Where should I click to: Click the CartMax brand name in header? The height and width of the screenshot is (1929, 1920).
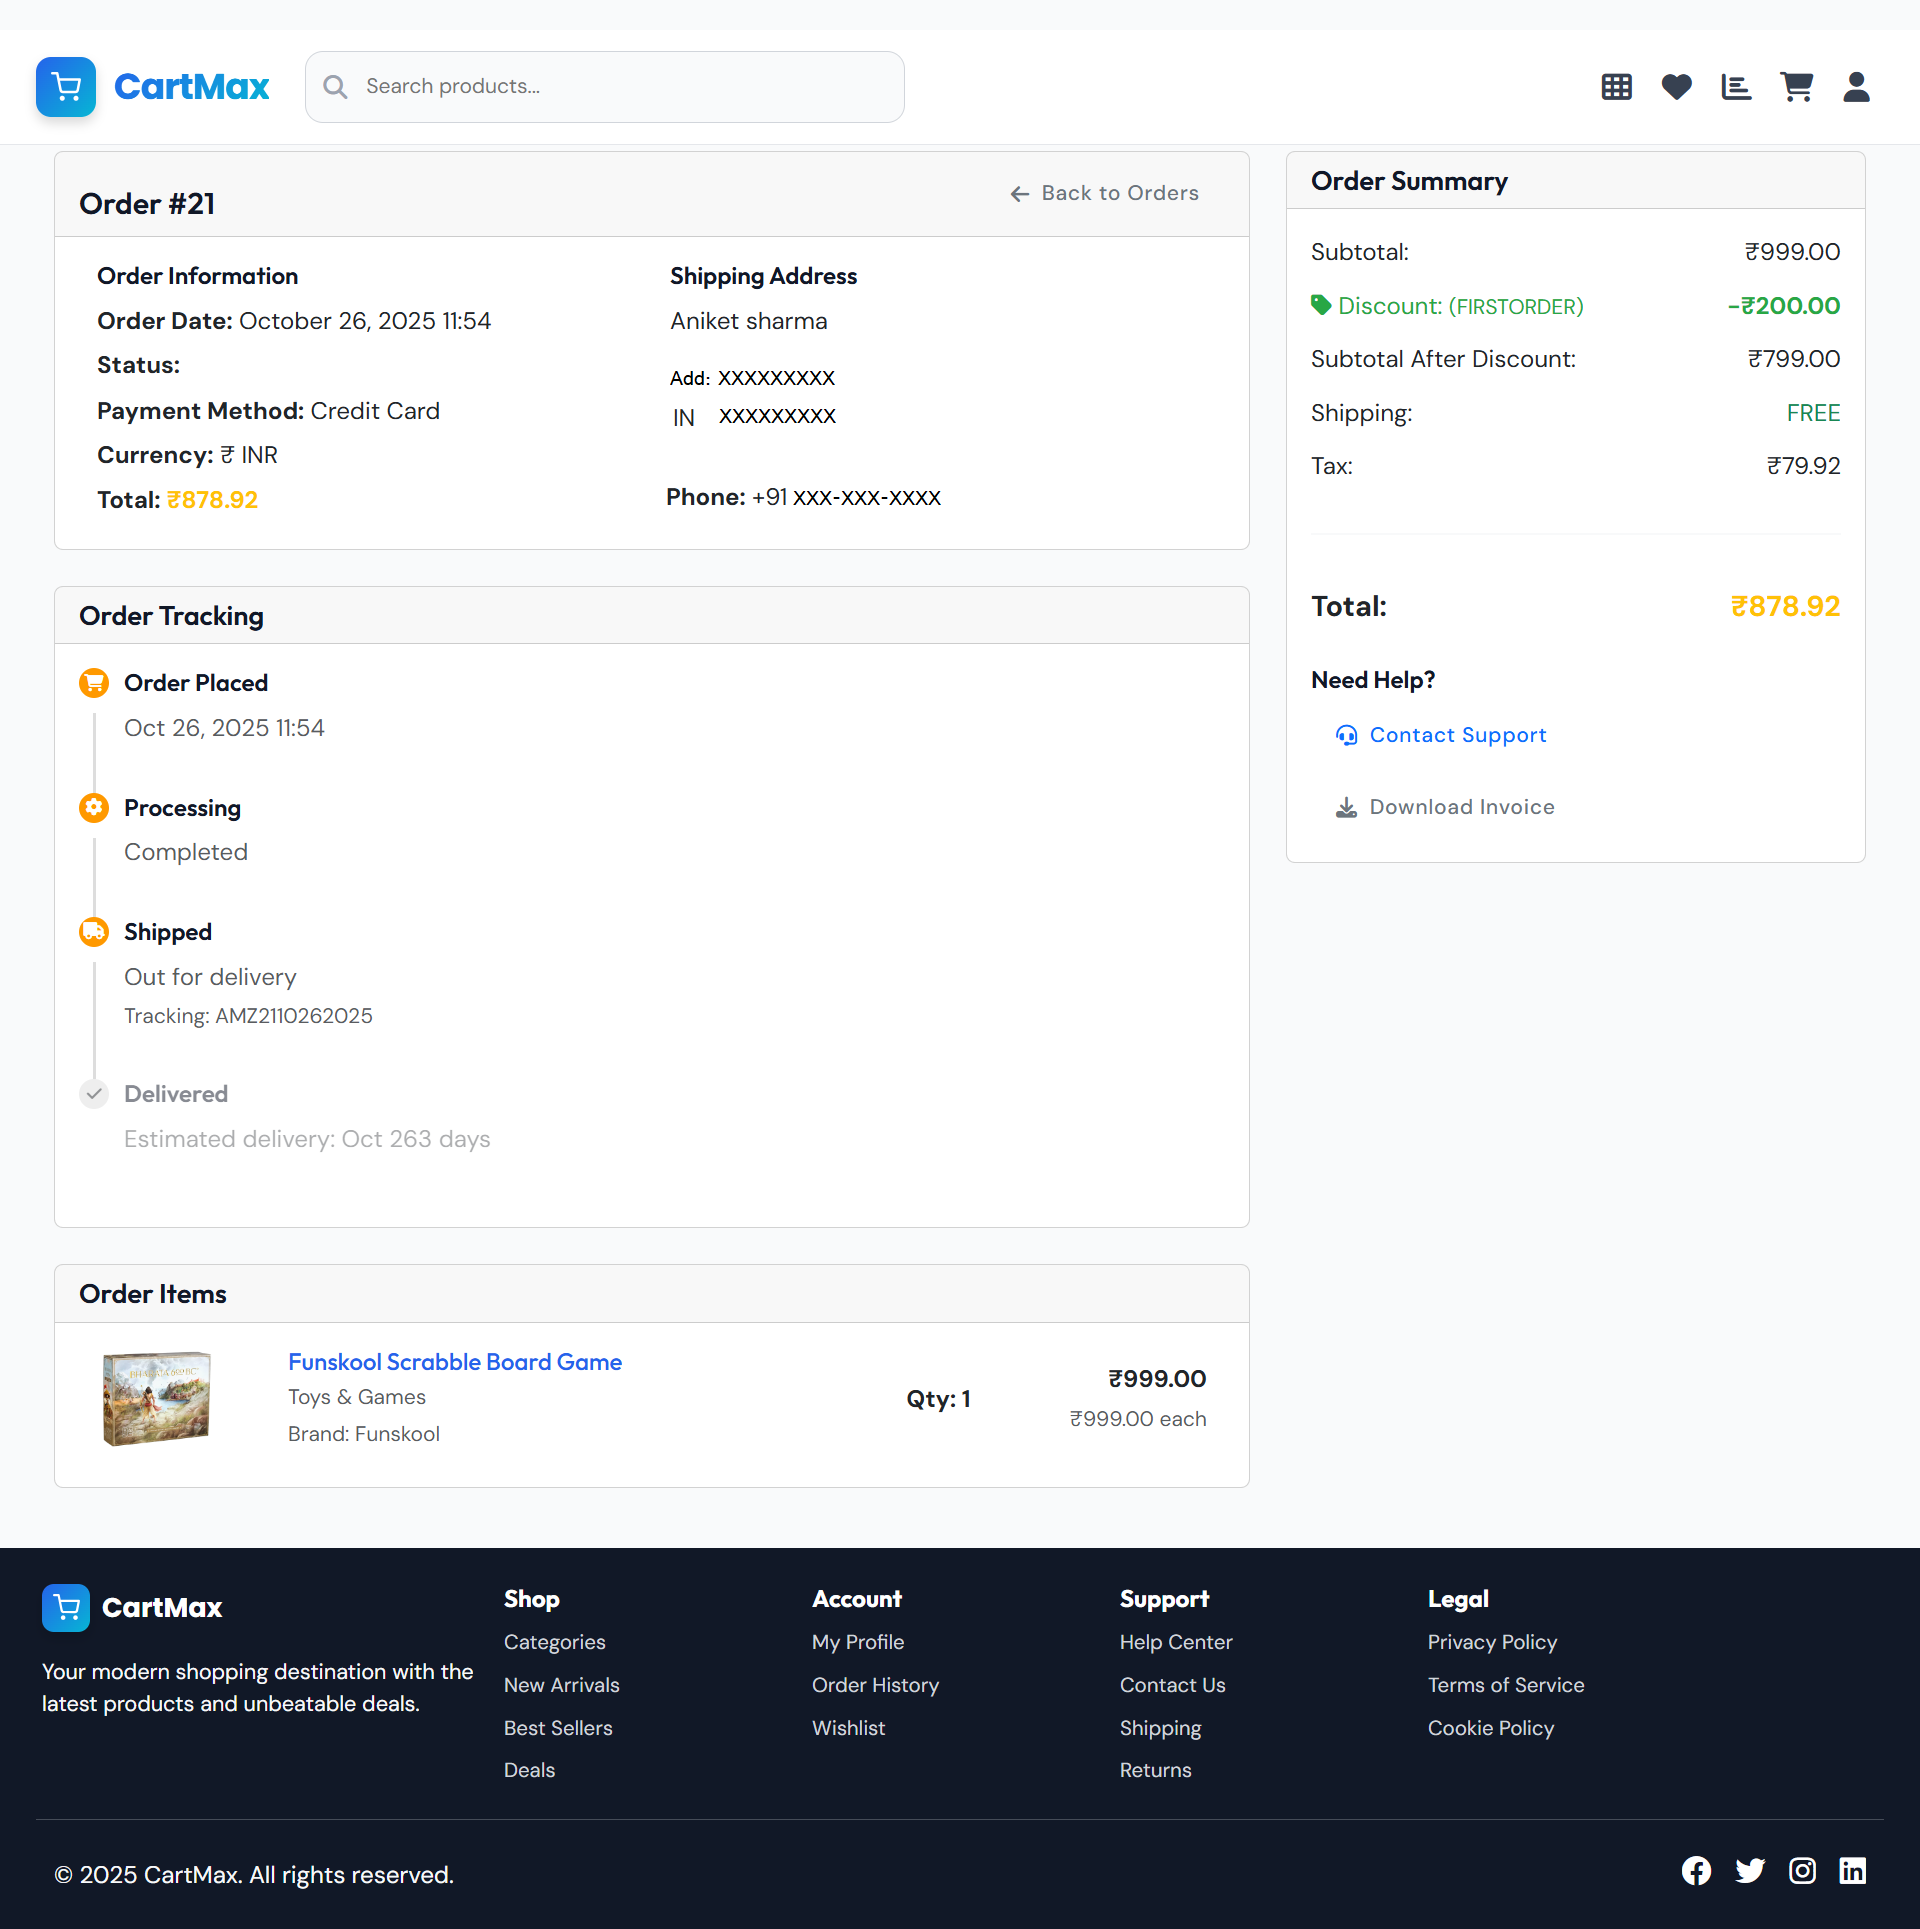192,87
